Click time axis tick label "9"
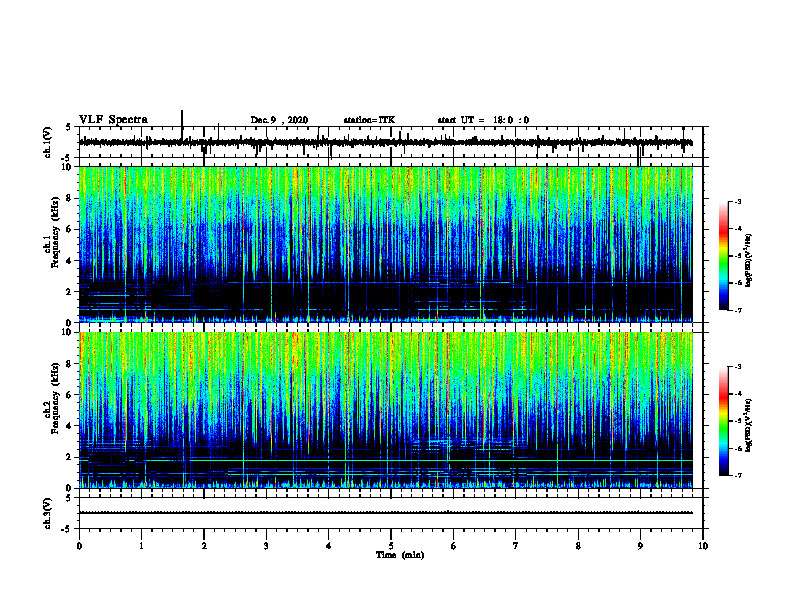This screenshot has width=792, height=612. pyautogui.click(x=640, y=546)
